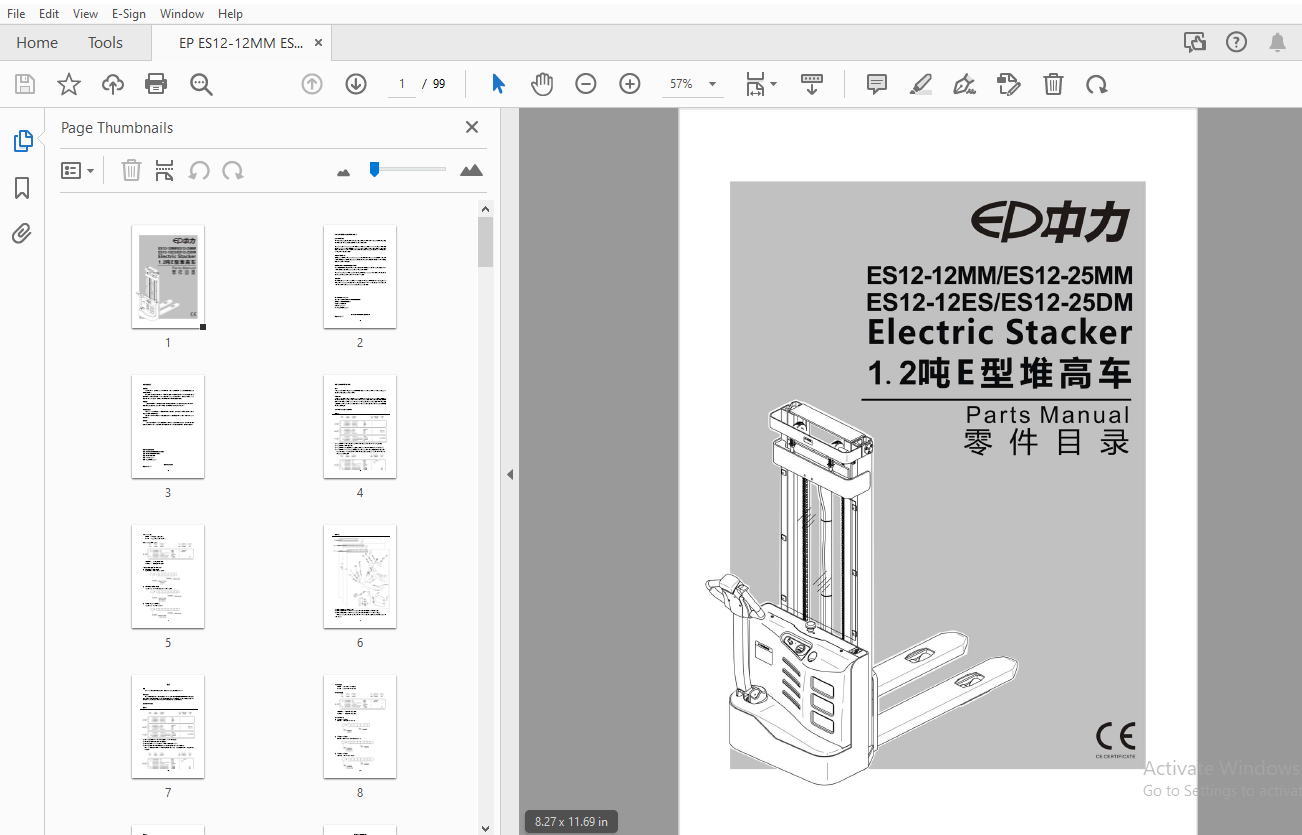Viewport: 1302px width, 835px height.
Task: Open the find text magnifier tool
Action: point(201,84)
